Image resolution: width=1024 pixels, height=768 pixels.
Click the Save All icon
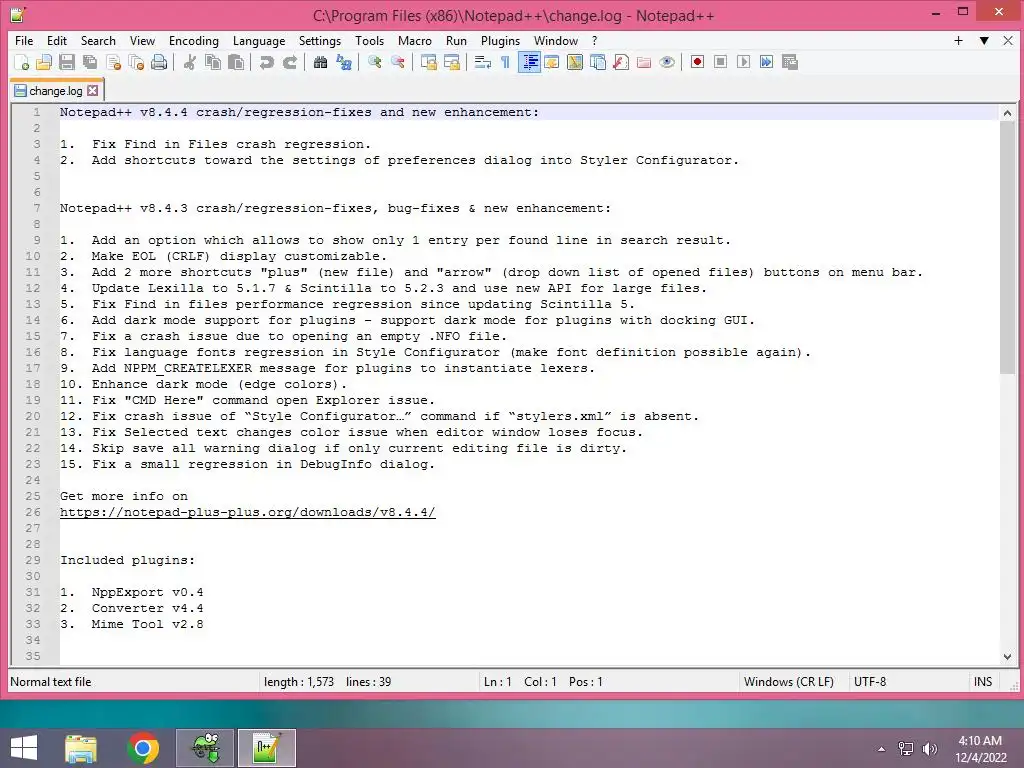pyautogui.click(x=90, y=62)
